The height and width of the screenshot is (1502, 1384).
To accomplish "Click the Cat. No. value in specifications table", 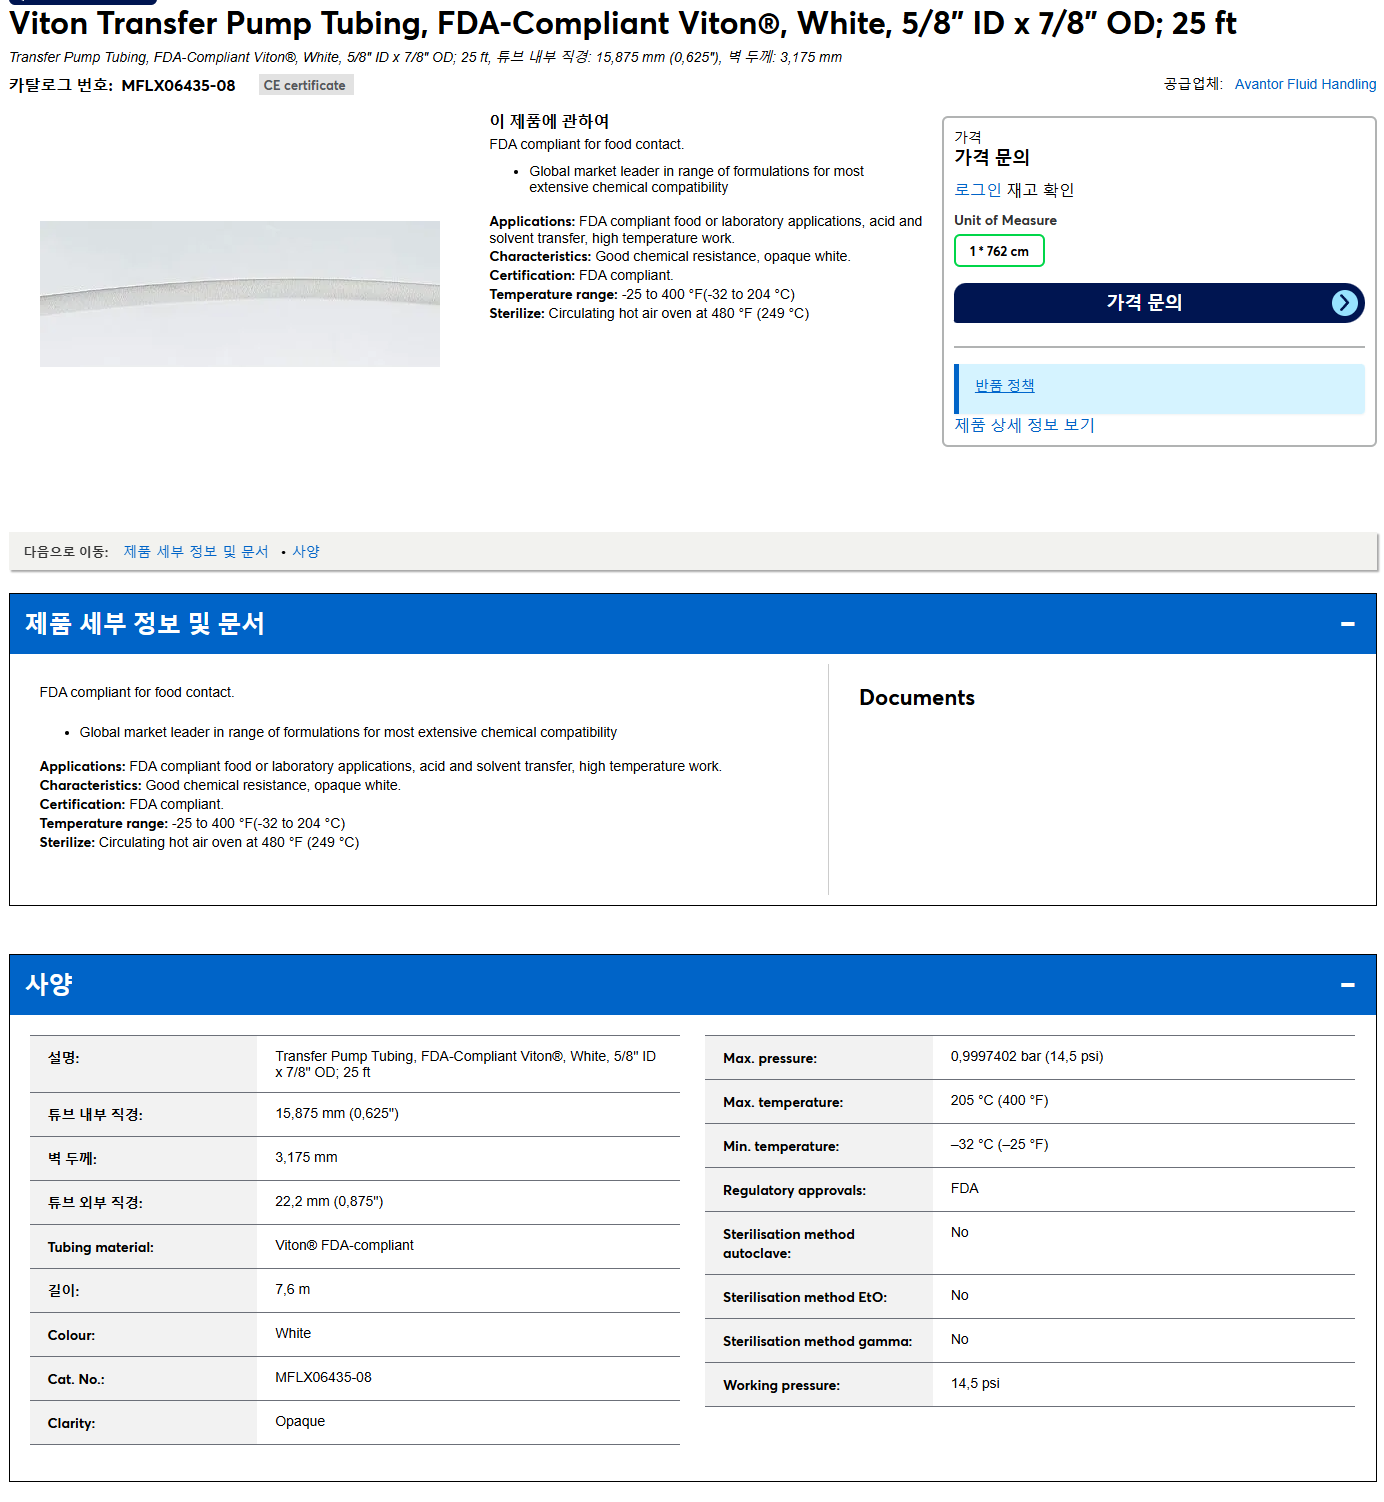I will (x=323, y=1378).
